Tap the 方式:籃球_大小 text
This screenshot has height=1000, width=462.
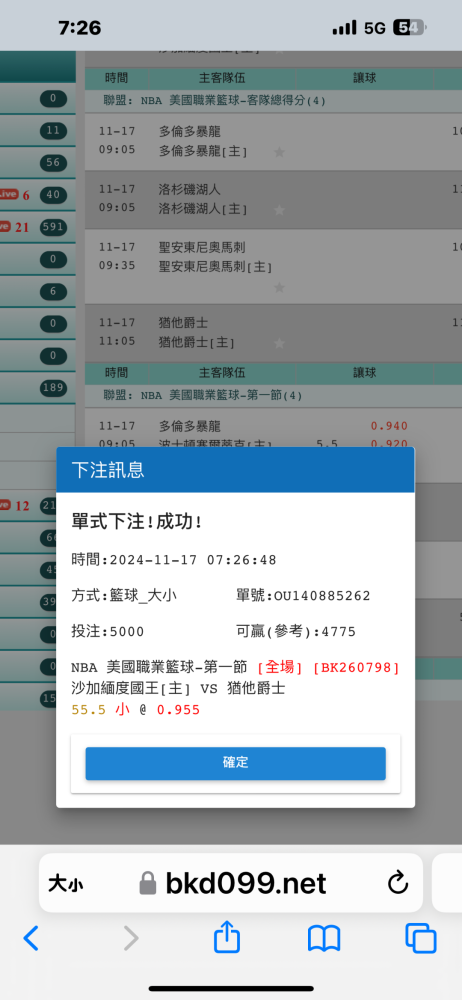124,596
